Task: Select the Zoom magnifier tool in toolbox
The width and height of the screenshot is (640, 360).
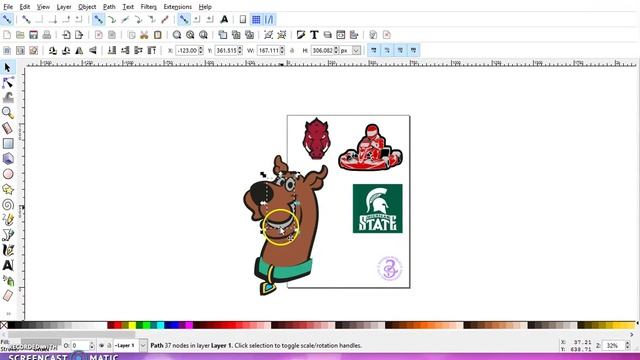Action: point(8,113)
